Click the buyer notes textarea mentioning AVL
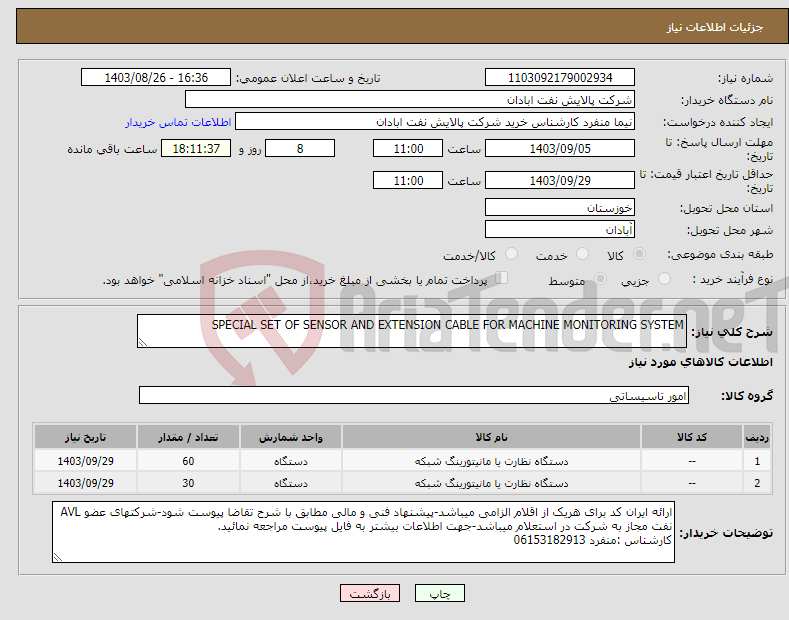789x620 pixels. click(363, 532)
